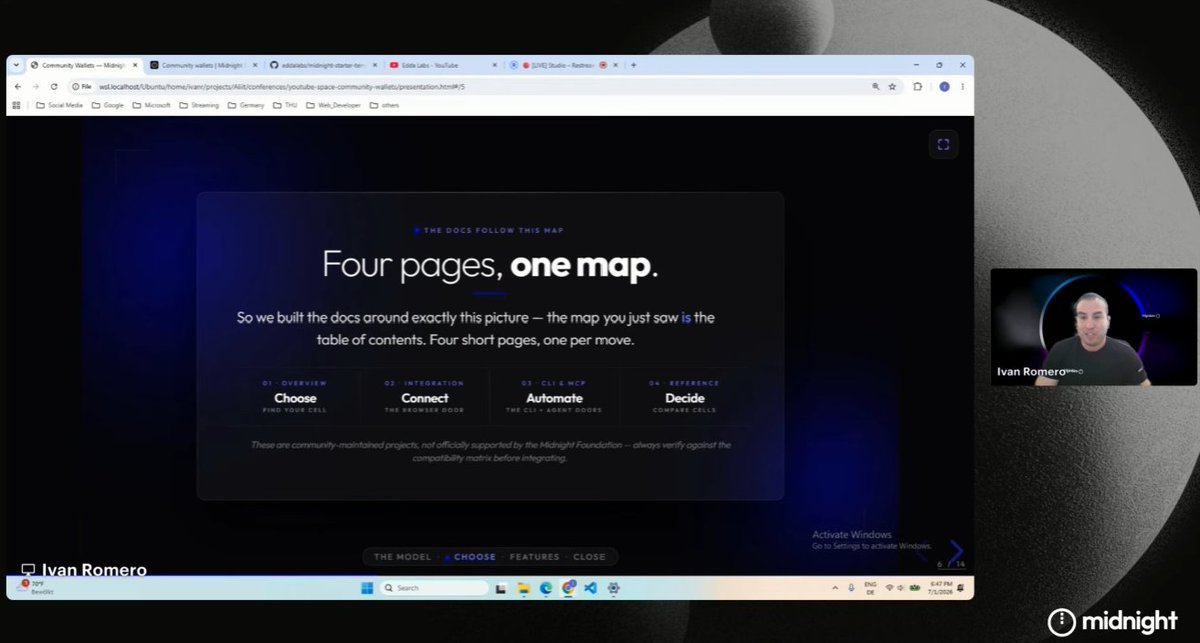This screenshot has width=1200, height=643.
Task: Open the Germany bookmarks folder
Action: (246, 105)
